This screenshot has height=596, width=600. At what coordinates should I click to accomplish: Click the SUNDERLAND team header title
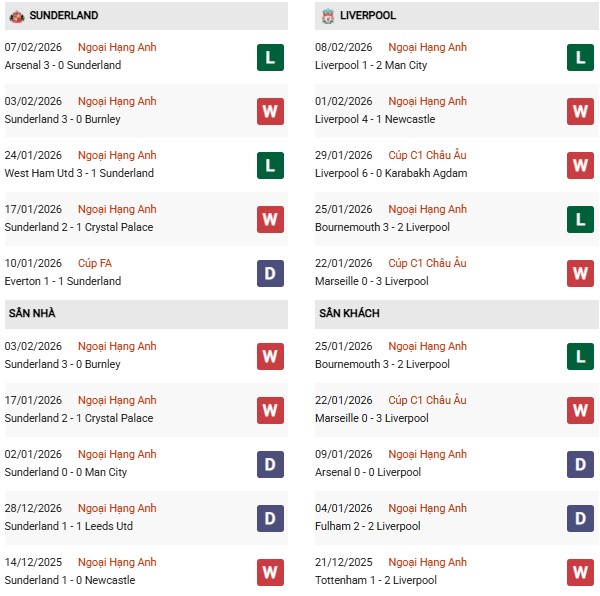64,16
